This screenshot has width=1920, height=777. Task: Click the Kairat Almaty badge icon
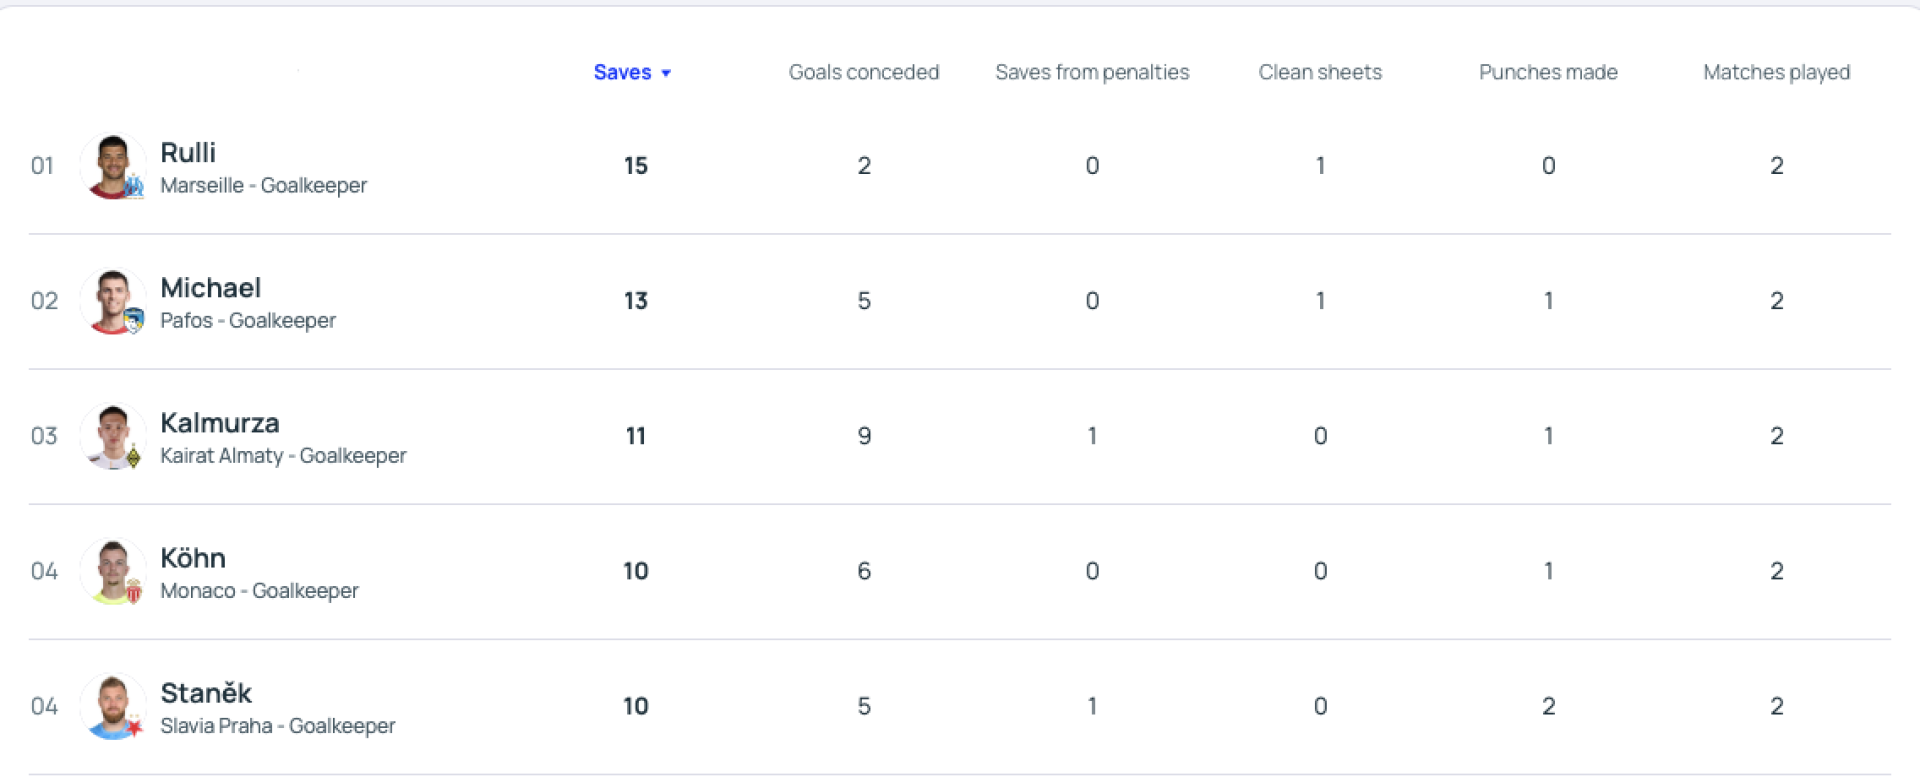134,457
